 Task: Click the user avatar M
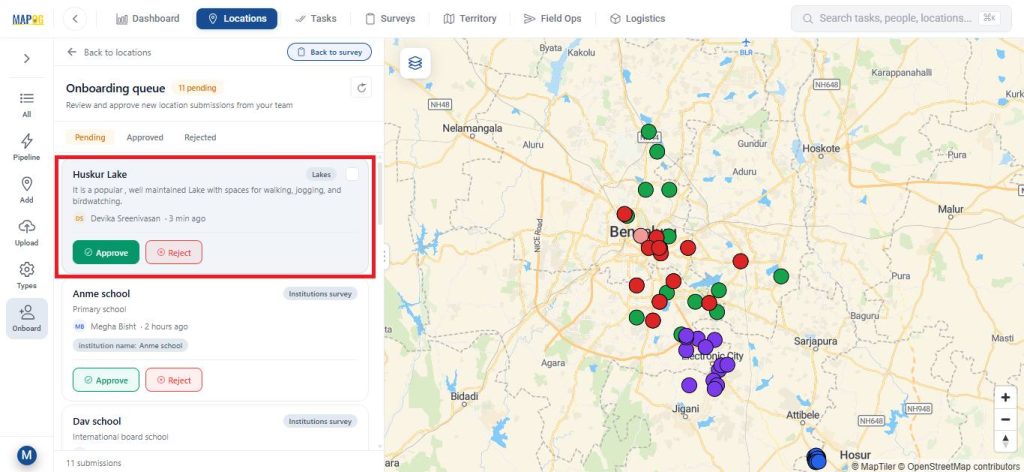click(27, 455)
